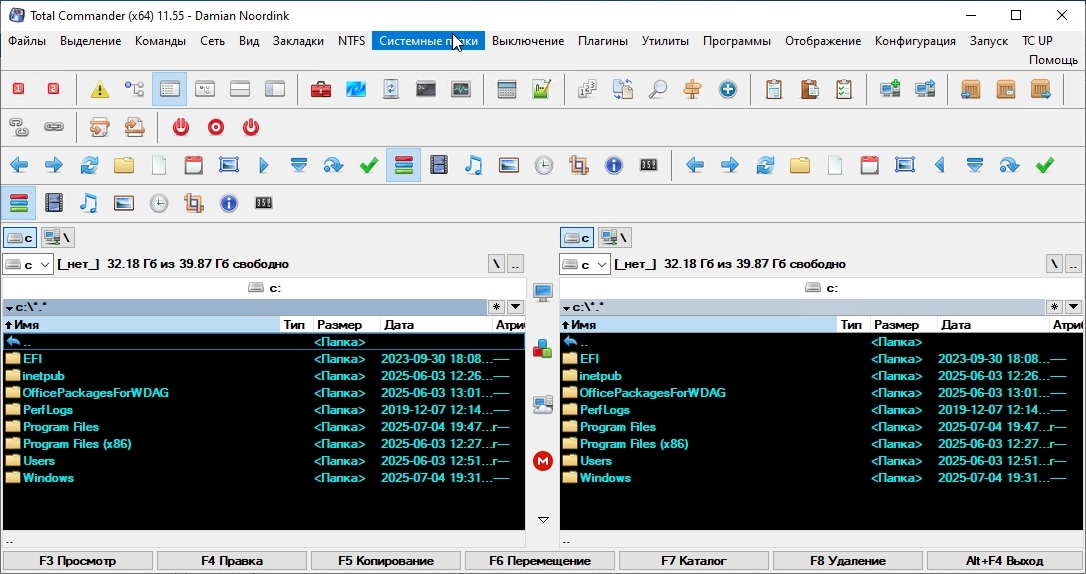The width and height of the screenshot is (1086, 574).
Task: Click the two documents sync icon
Action: 623,89
